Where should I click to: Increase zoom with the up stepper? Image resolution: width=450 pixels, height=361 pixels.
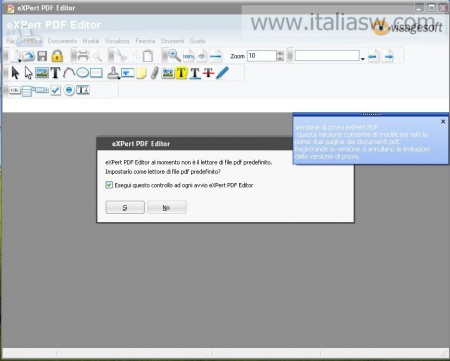tap(281, 53)
